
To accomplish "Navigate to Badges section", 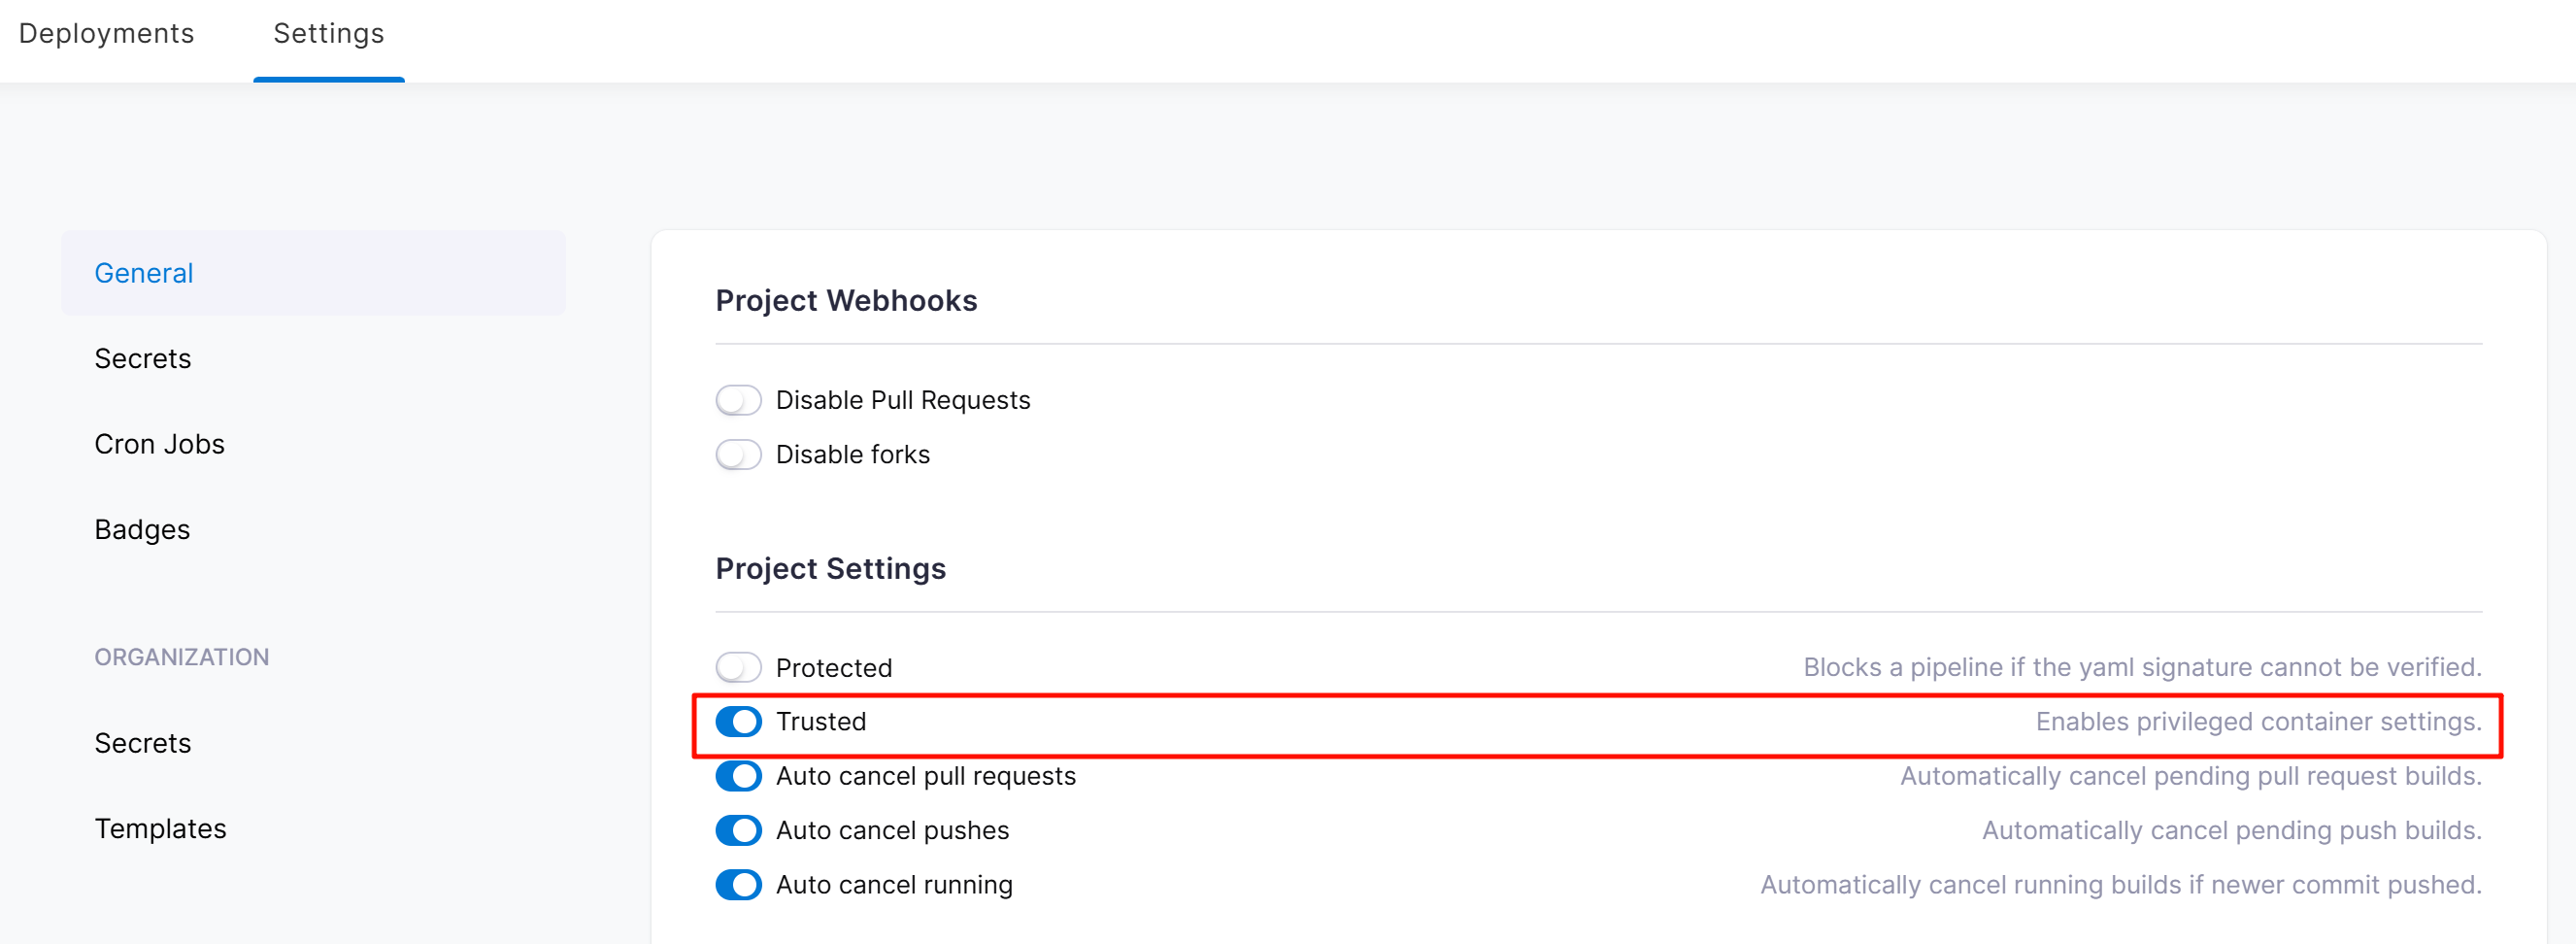I will [142, 530].
